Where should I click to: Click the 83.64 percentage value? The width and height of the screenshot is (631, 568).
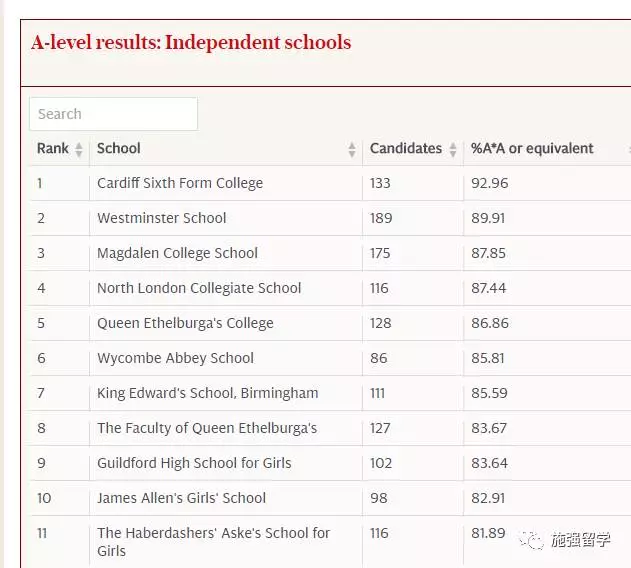(x=489, y=464)
